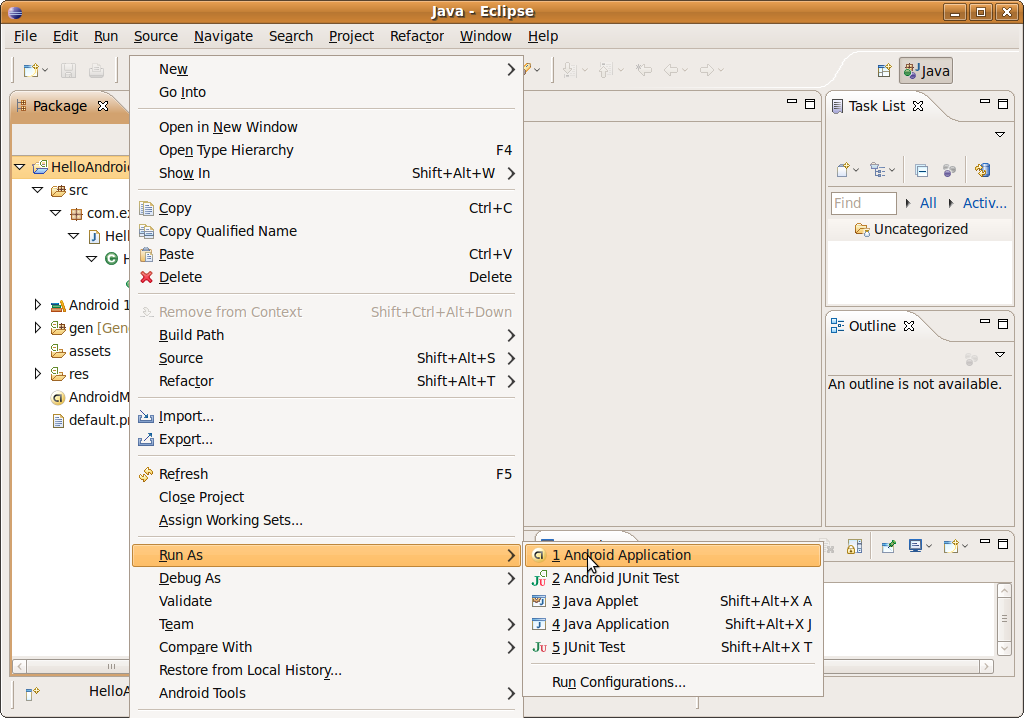1024x718 pixels.
Task: Maximize the Task List view
Action: click(1003, 104)
